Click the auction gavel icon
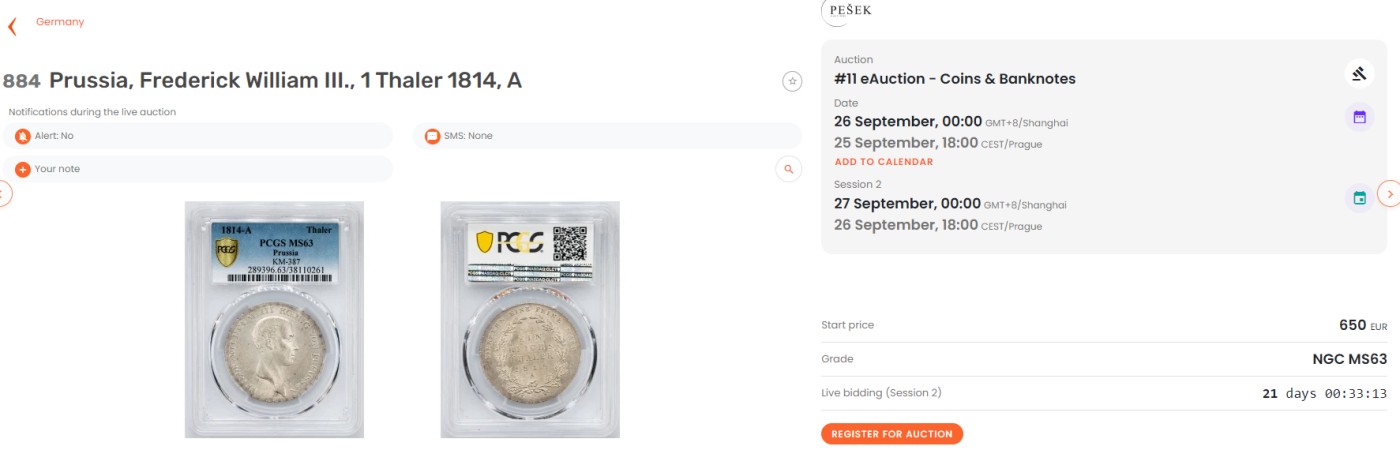The height and width of the screenshot is (450, 1400). pos(1359,73)
